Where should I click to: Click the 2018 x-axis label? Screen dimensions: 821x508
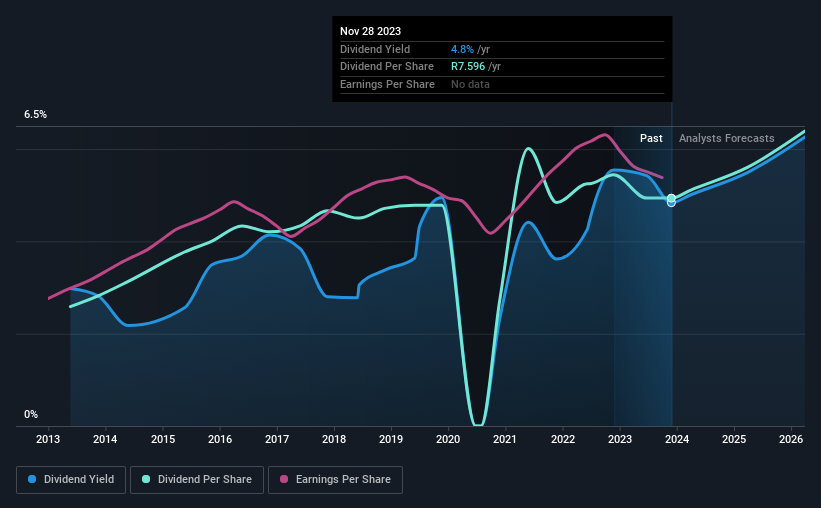(334, 439)
